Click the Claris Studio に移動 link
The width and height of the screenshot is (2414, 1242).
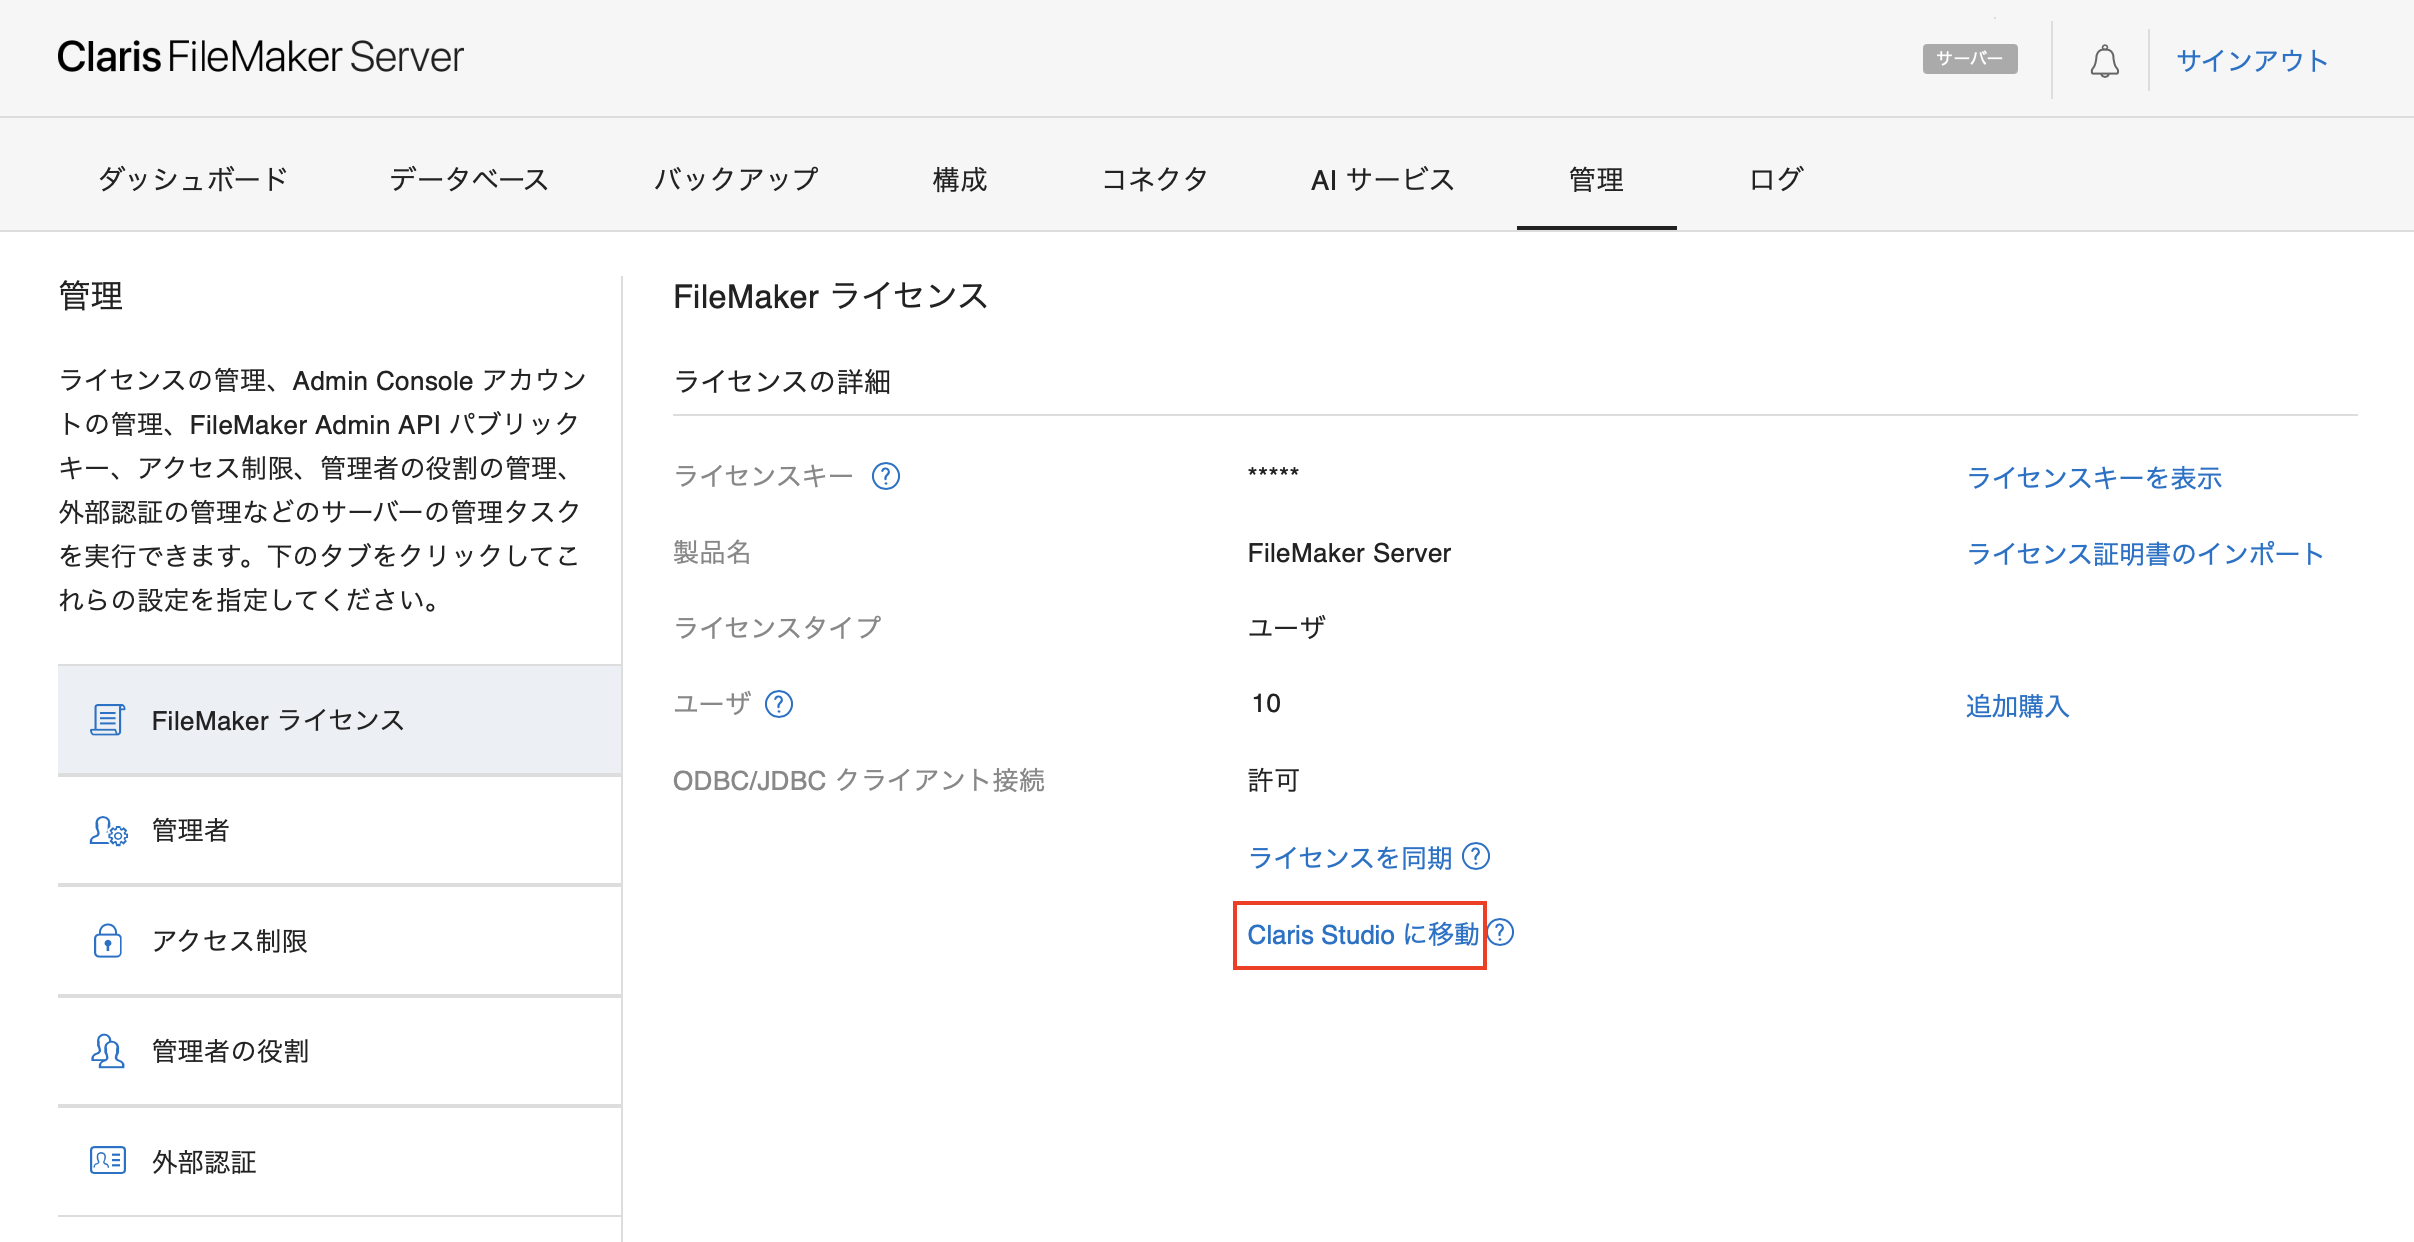click(1362, 935)
